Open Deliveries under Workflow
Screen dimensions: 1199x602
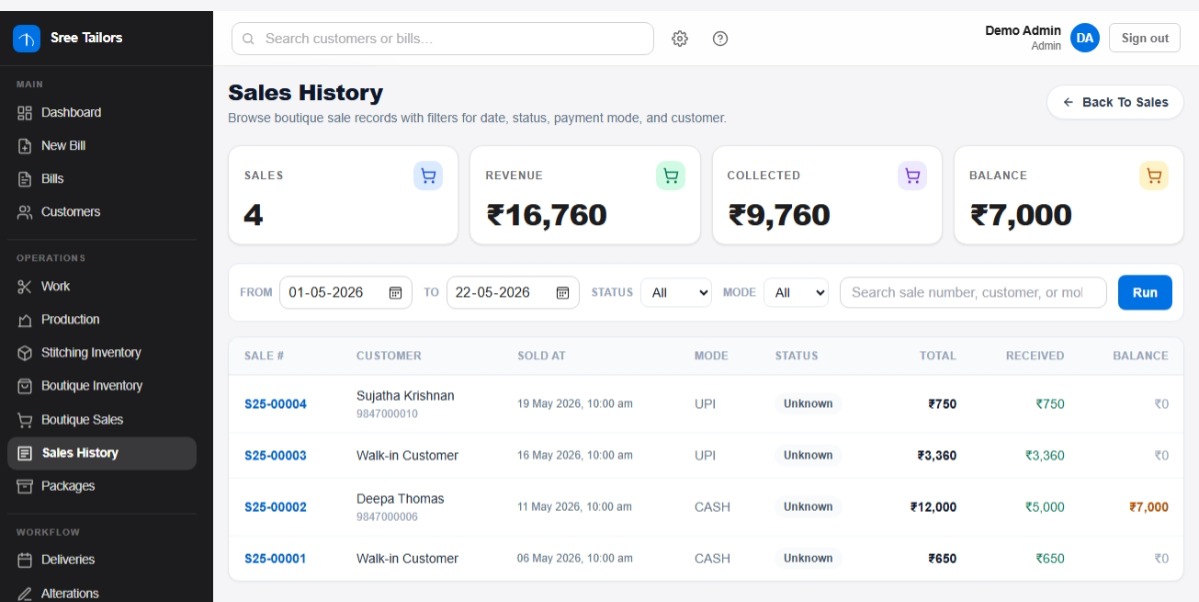point(102,560)
